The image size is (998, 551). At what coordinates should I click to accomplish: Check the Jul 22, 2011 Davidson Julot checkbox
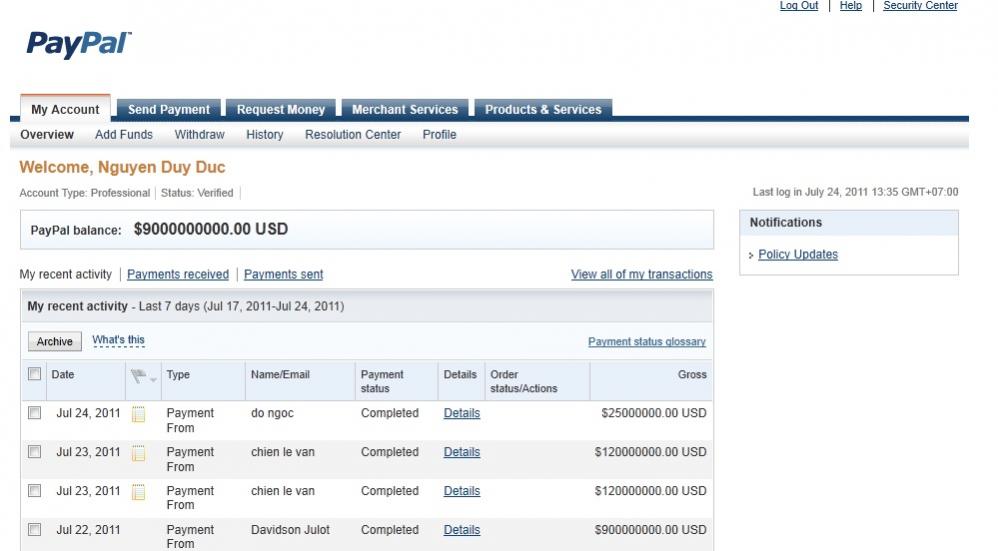click(x=34, y=529)
